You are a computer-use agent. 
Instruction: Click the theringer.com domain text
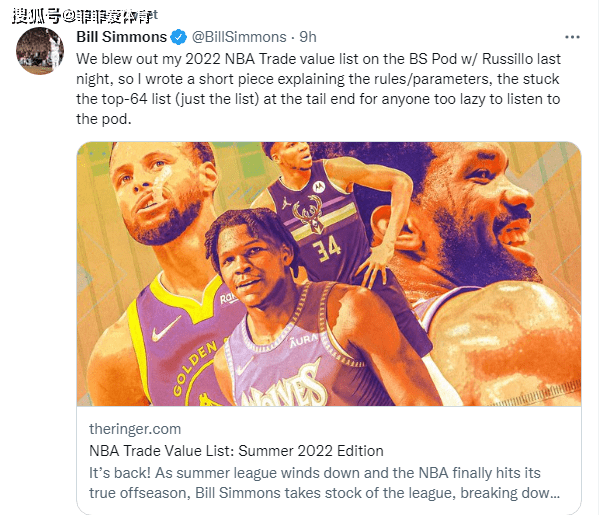click(135, 429)
